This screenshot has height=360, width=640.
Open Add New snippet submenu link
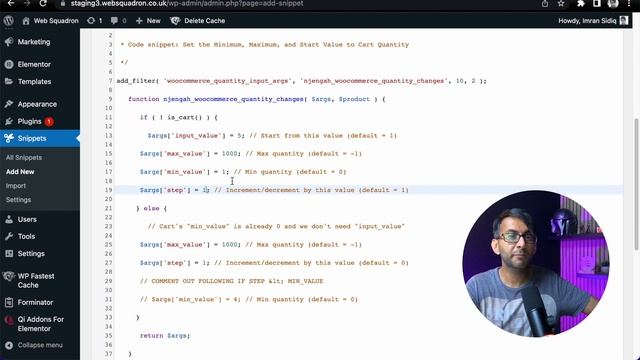(x=20, y=172)
